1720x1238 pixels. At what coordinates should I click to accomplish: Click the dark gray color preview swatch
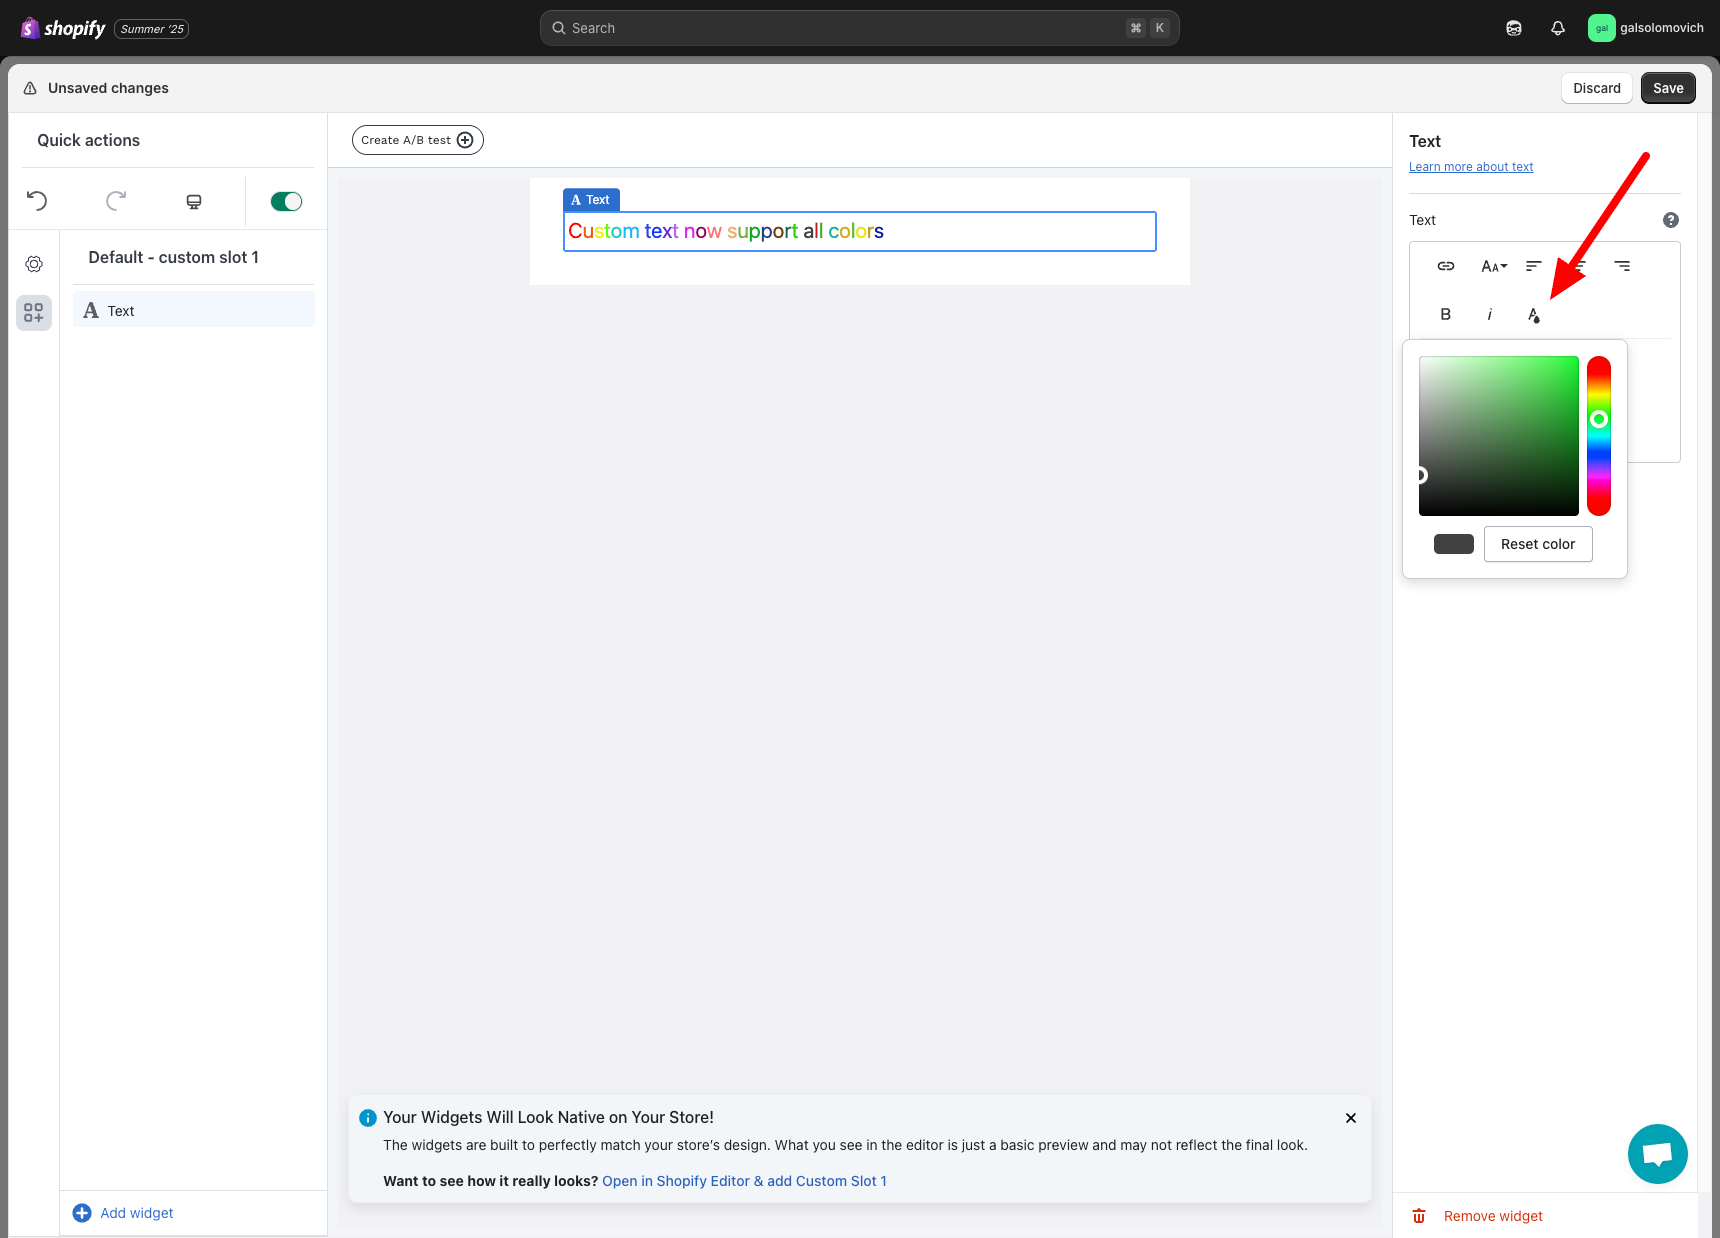coord(1453,544)
